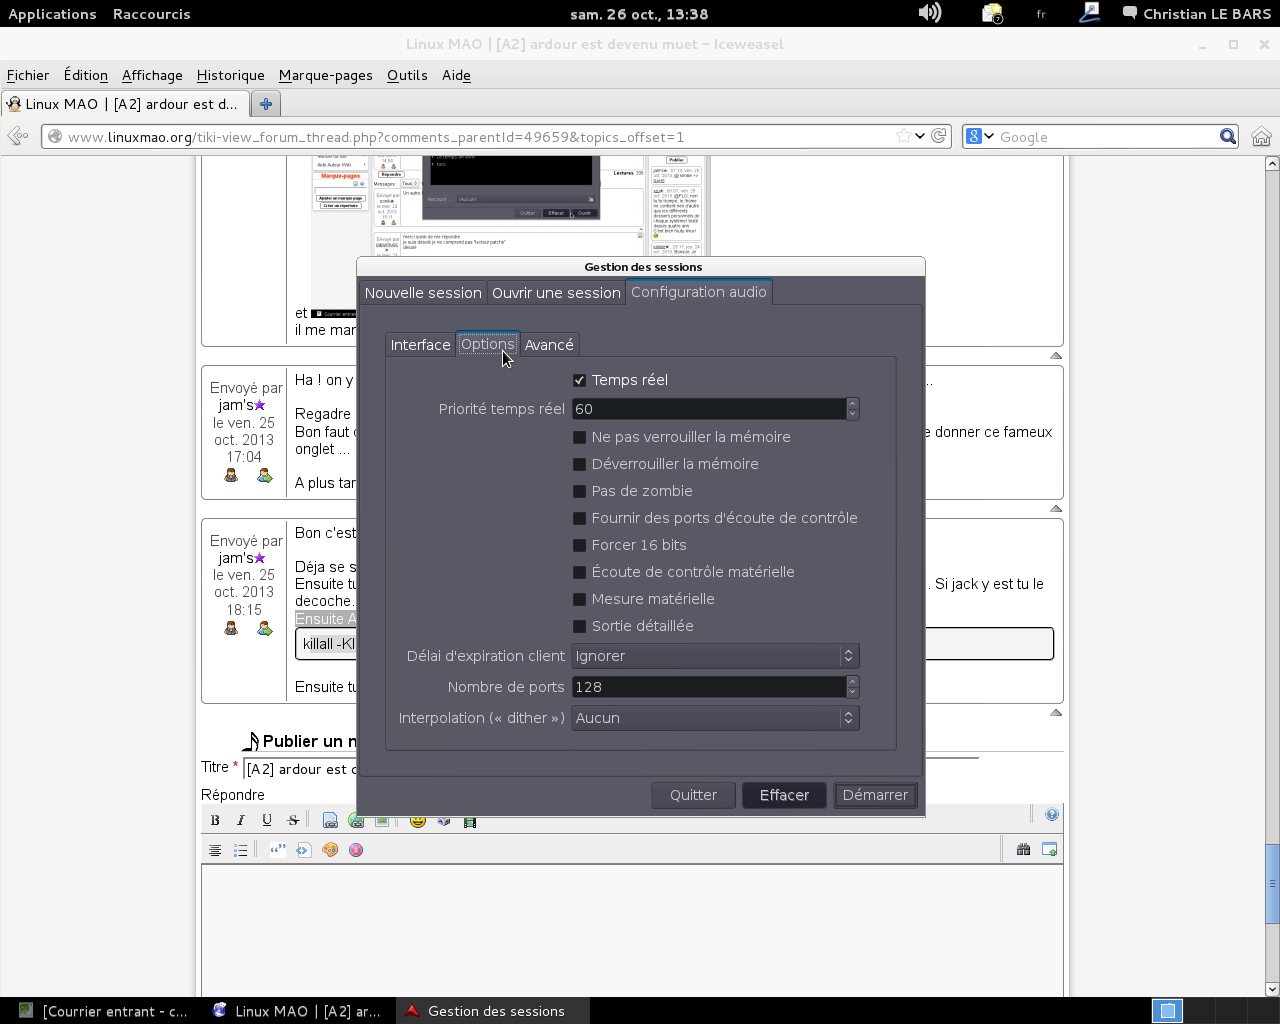This screenshot has width=1280, height=1024.
Task: Toggle fullscreen editor icon at toolbar right
Action: tap(1049, 850)
